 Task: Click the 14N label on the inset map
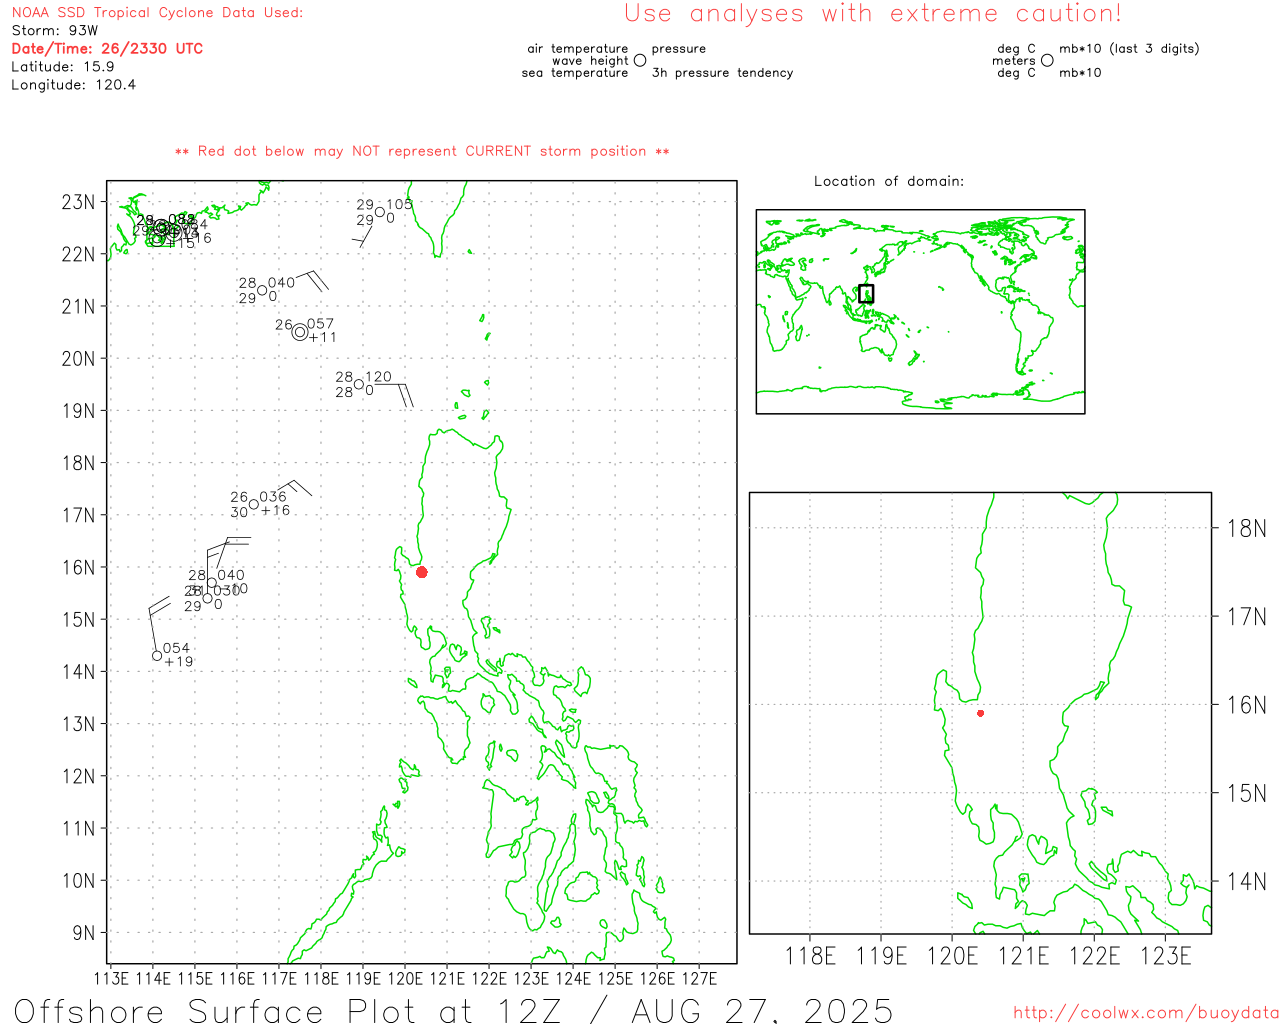[x=1246, y=881]
